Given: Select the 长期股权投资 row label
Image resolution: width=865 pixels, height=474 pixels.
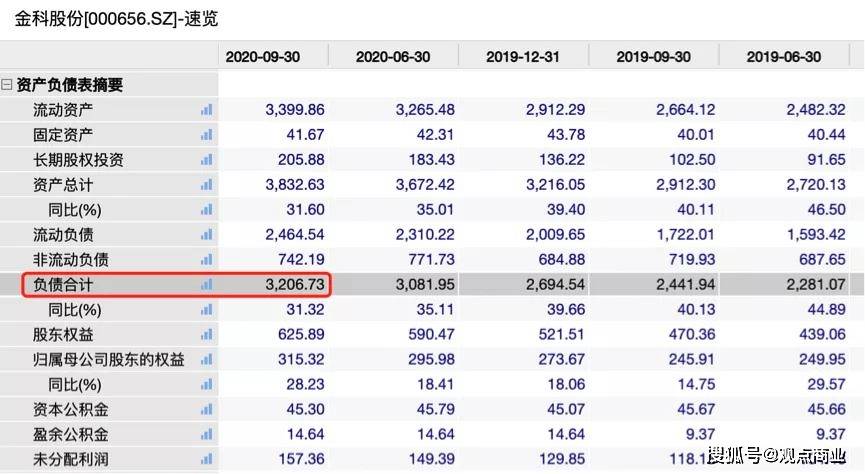Looking at the screenshot, I should pyautogui.click(x=78, y=160).
